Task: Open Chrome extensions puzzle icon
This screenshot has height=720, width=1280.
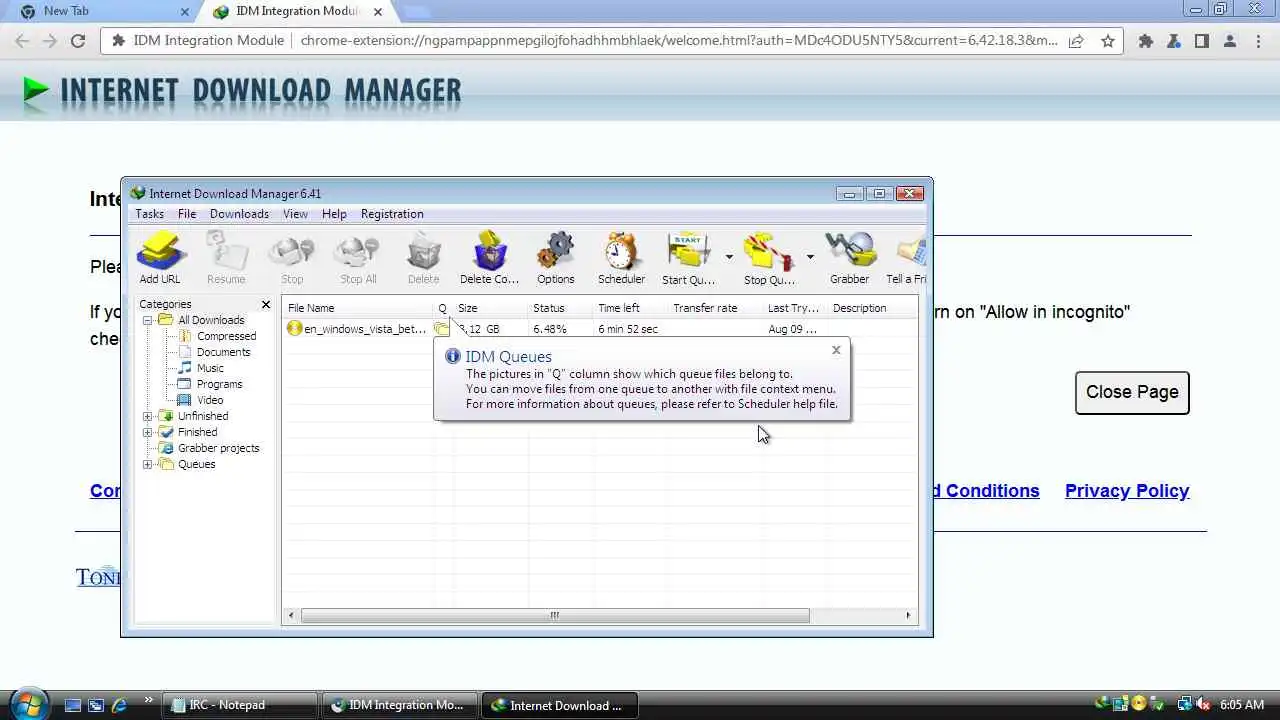Action: click(1146, 41)
